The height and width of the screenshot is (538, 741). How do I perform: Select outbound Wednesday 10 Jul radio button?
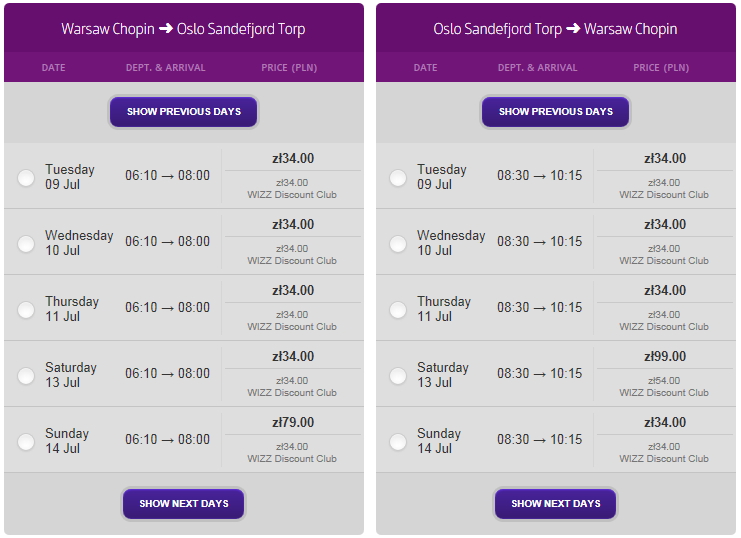[x=26, y=244]
